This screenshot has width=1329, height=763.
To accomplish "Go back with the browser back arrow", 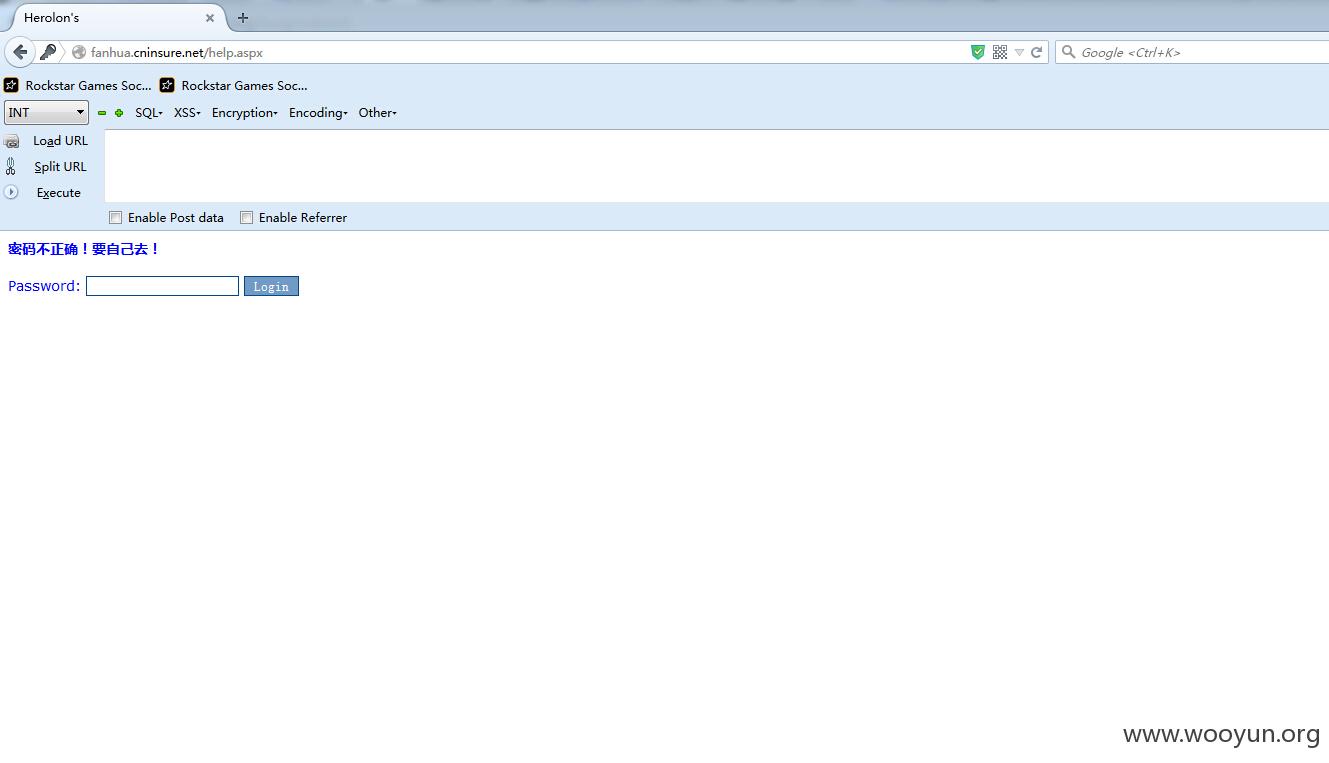I will (x=20, y=52).
